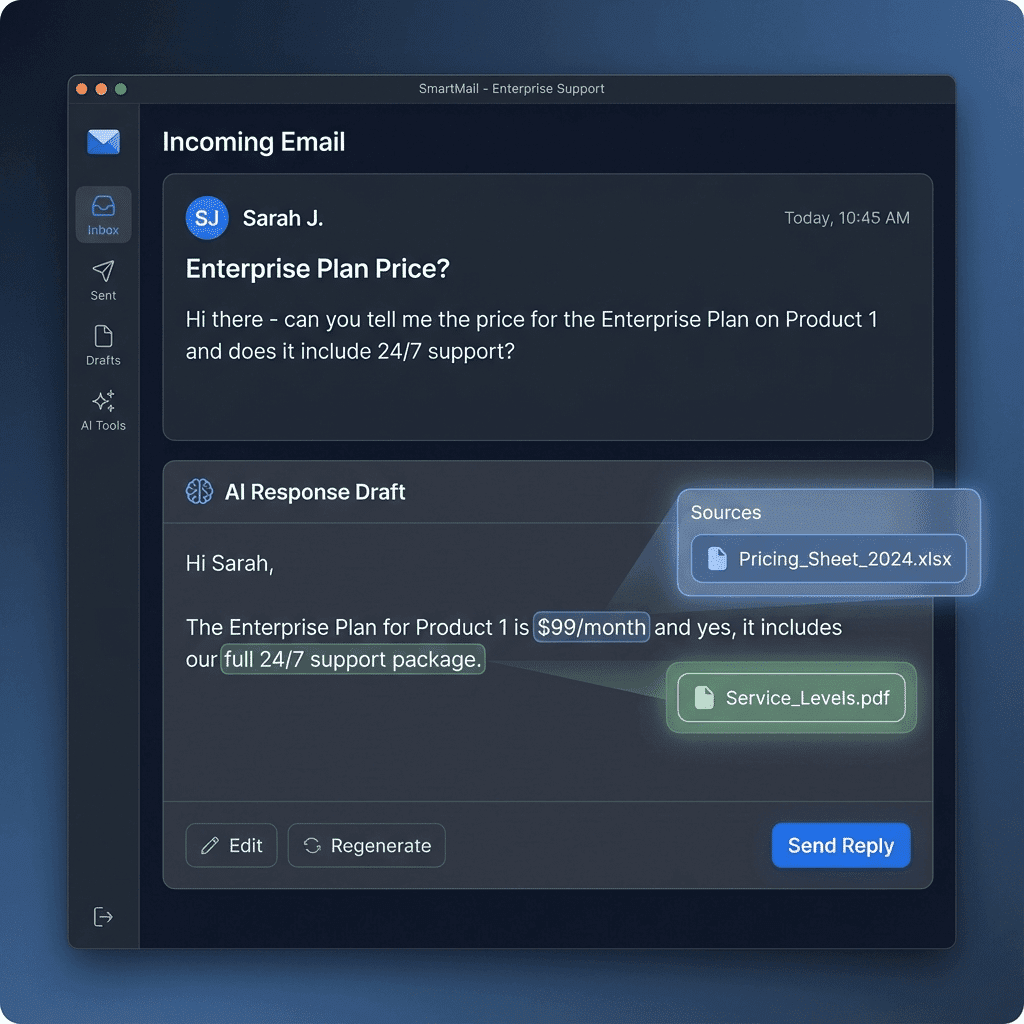Click the Edit button

pyautogui.click(x=232, y=846)
